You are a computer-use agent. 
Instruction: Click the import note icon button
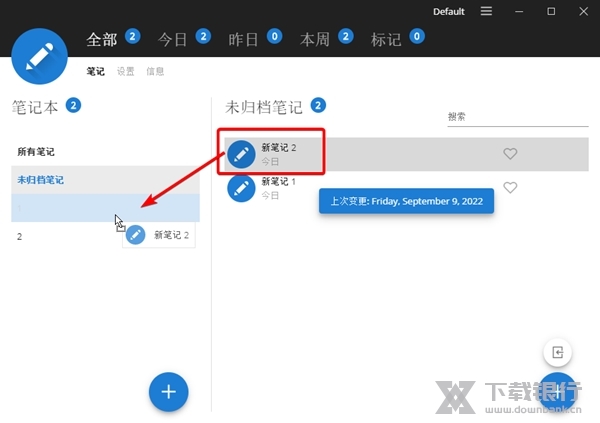(558, 352)
